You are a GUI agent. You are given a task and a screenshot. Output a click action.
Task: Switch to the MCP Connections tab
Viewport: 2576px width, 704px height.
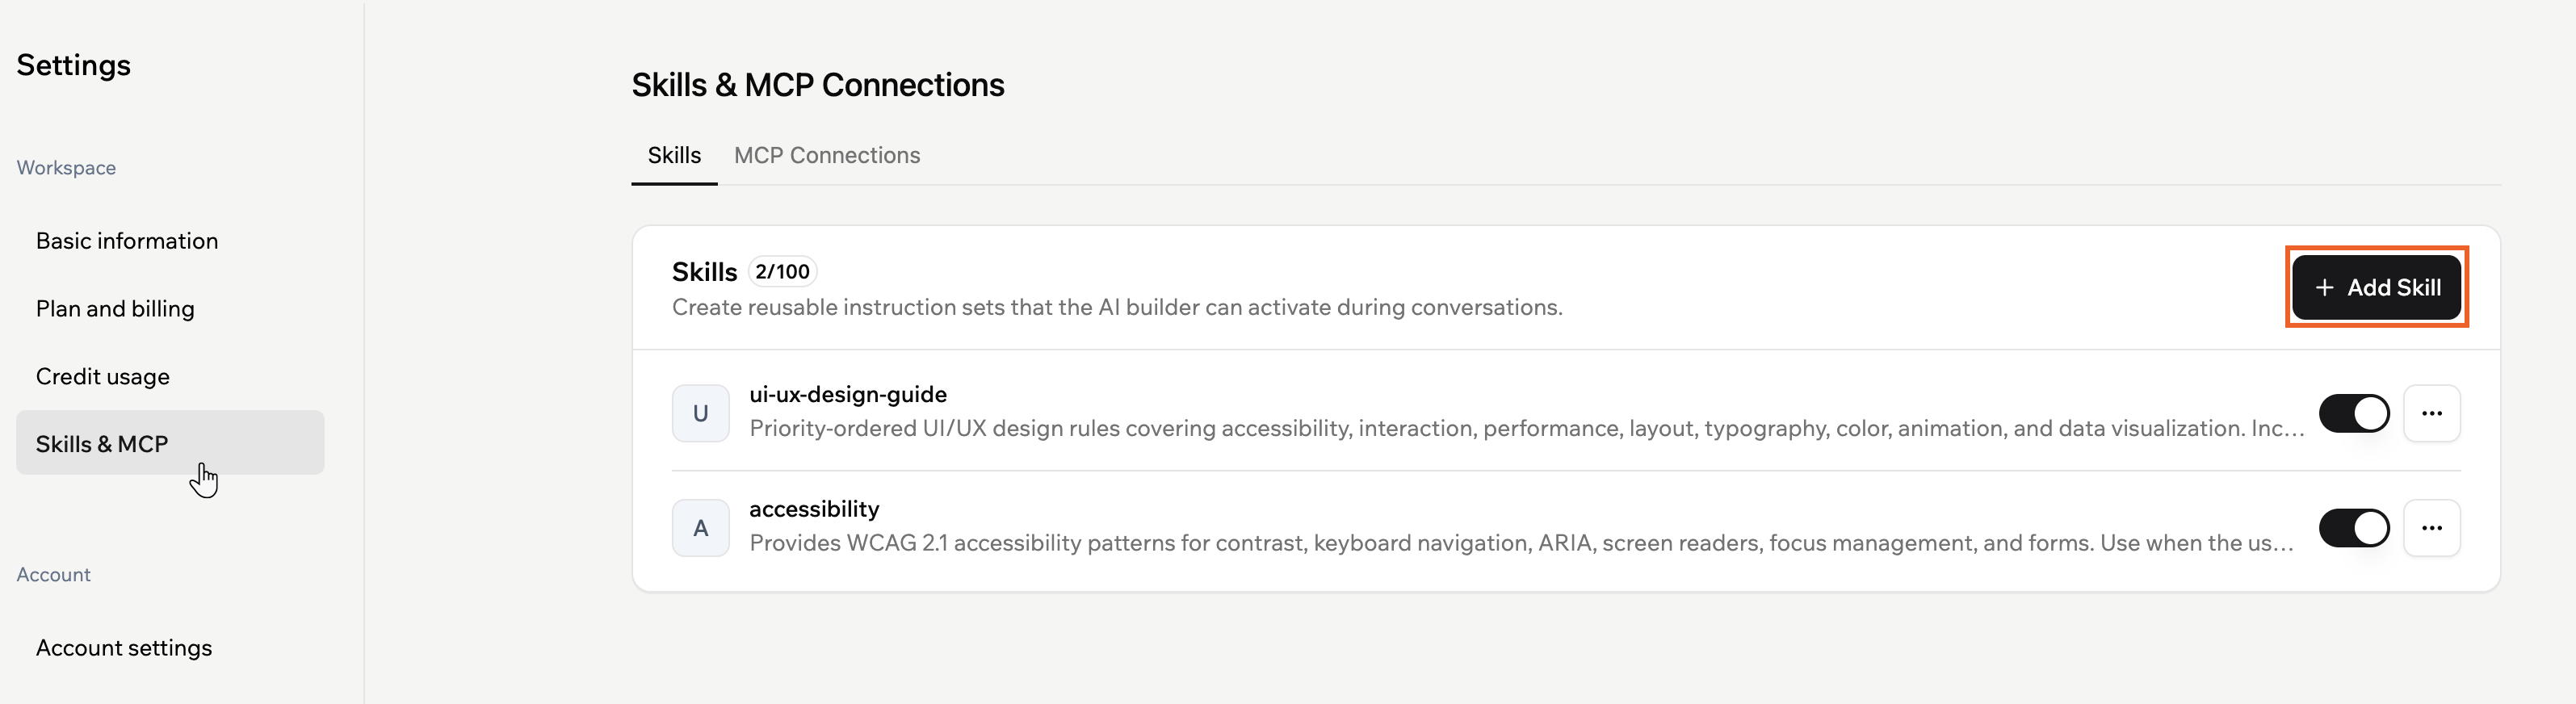click(x=827, y=155)
